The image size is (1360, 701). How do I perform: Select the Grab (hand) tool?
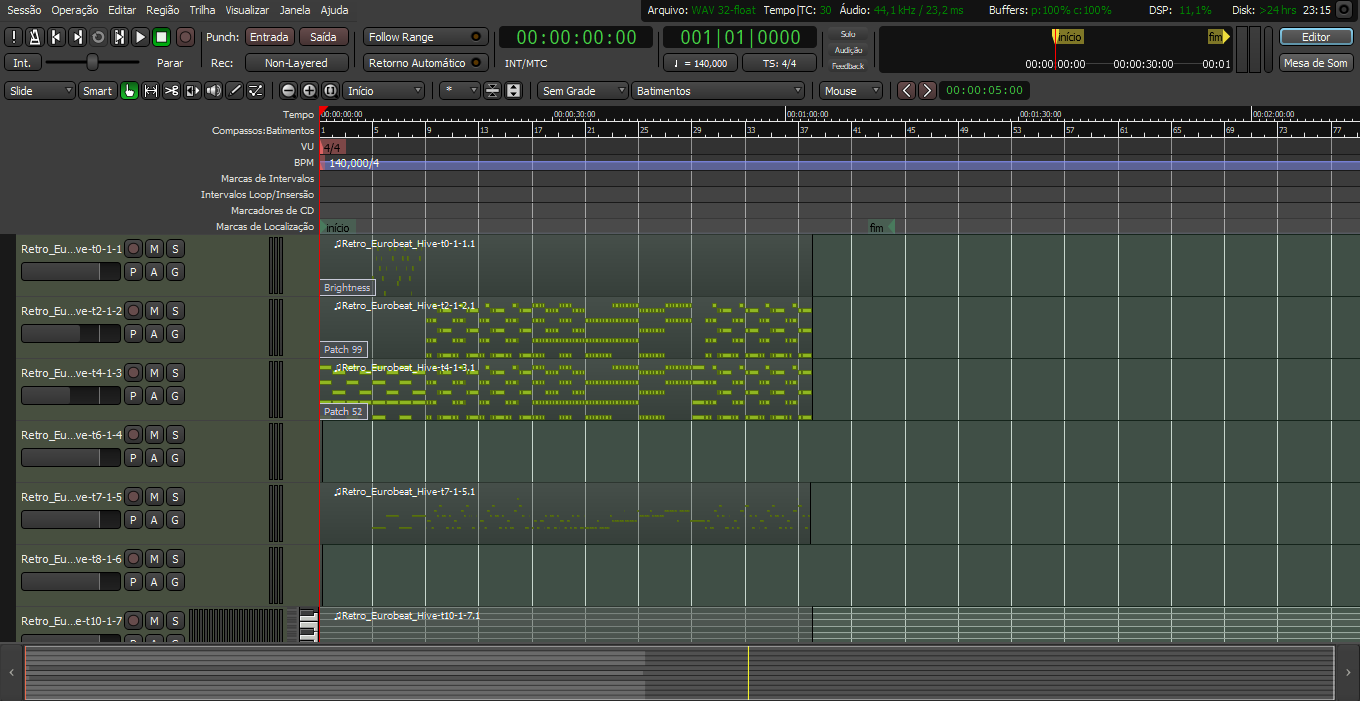click(129, 90)
